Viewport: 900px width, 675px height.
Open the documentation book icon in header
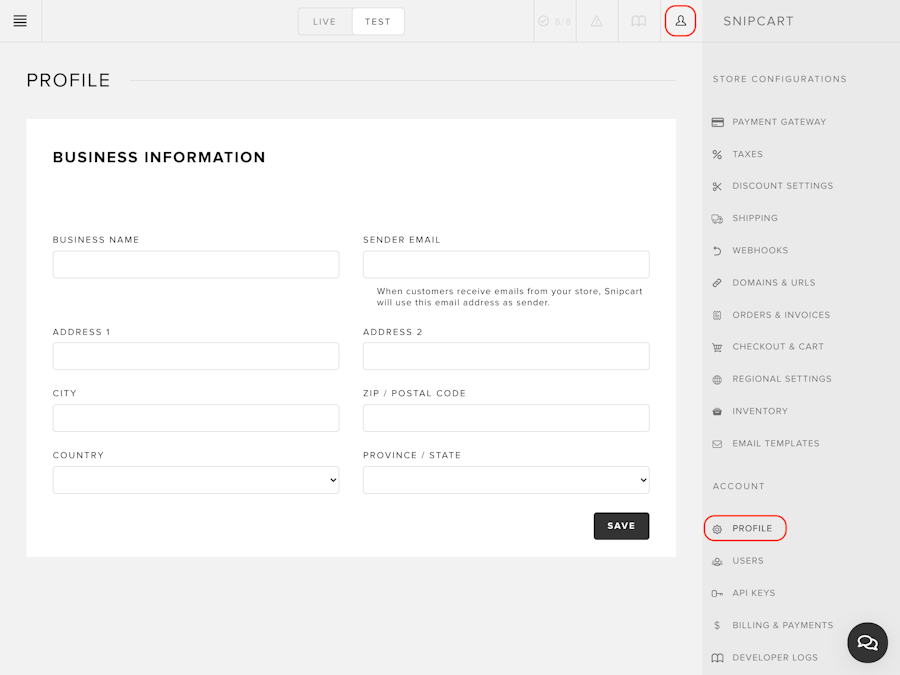638,21
